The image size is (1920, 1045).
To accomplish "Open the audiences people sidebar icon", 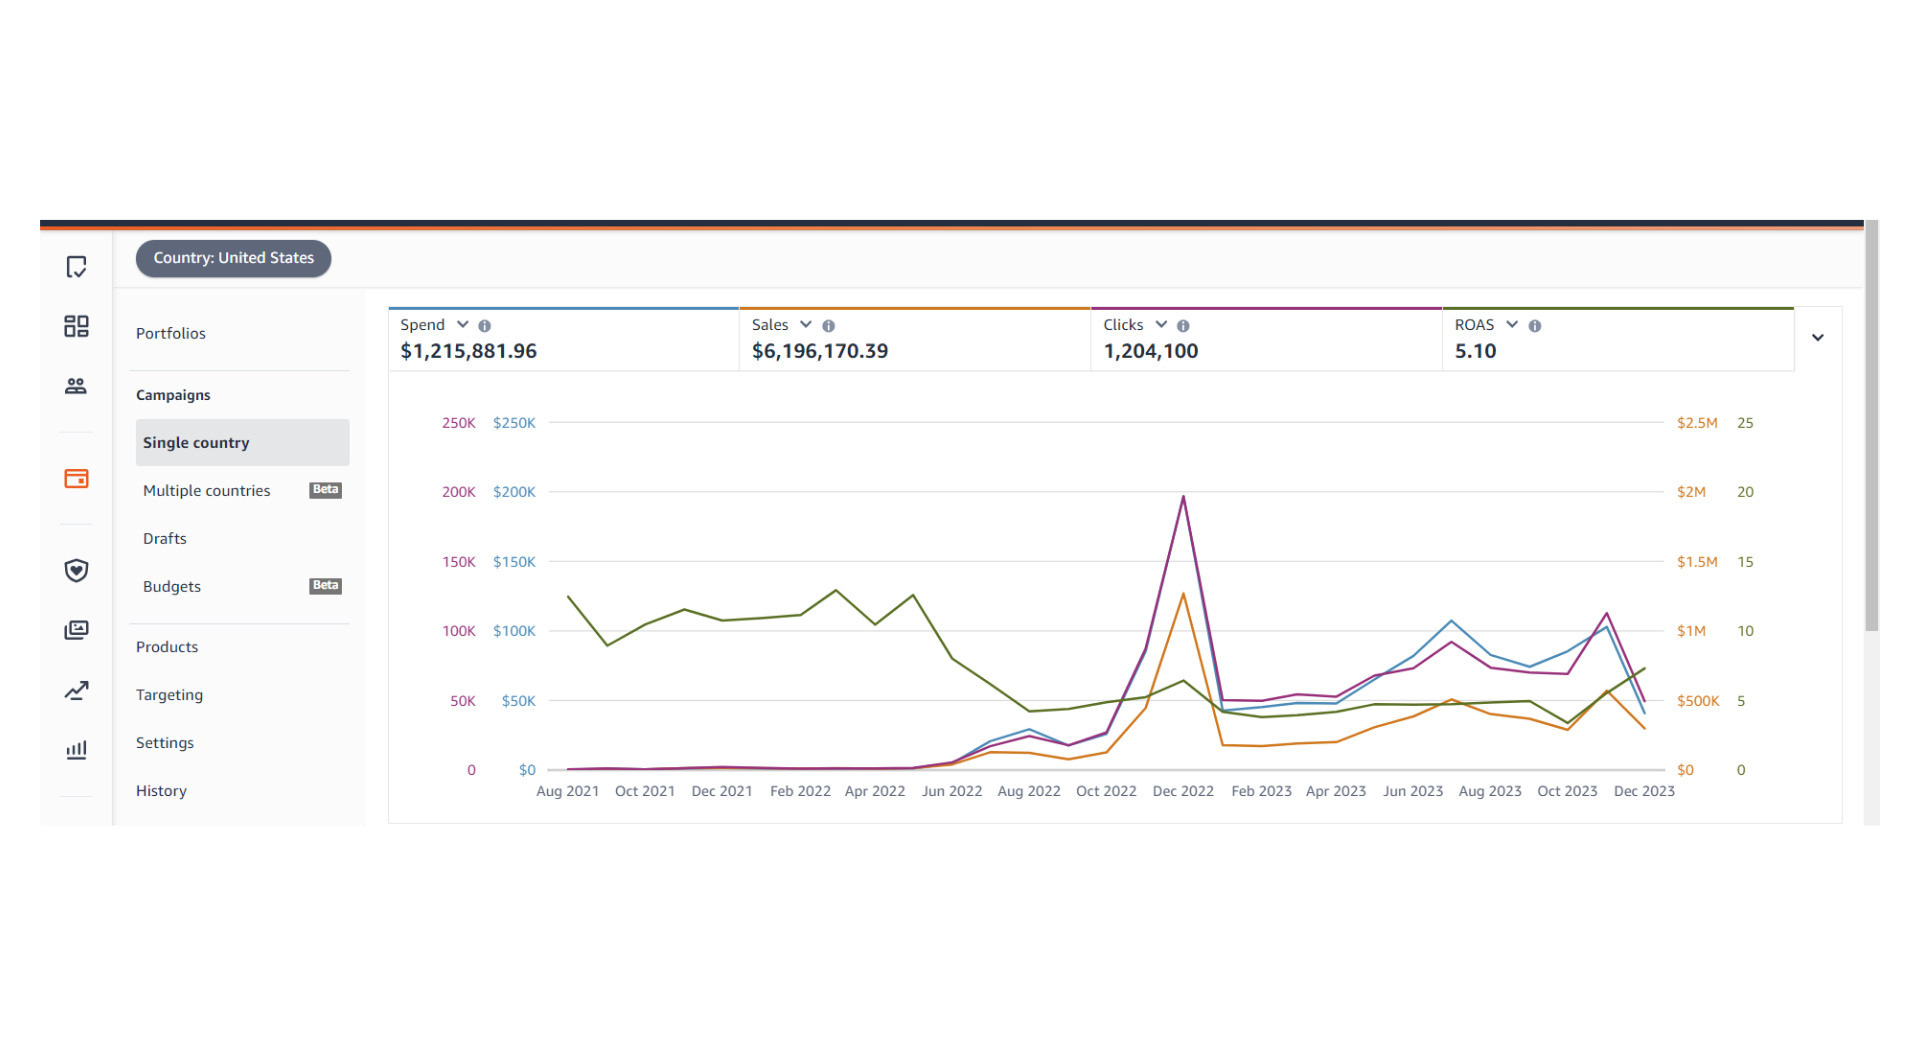I will point(76,386).
